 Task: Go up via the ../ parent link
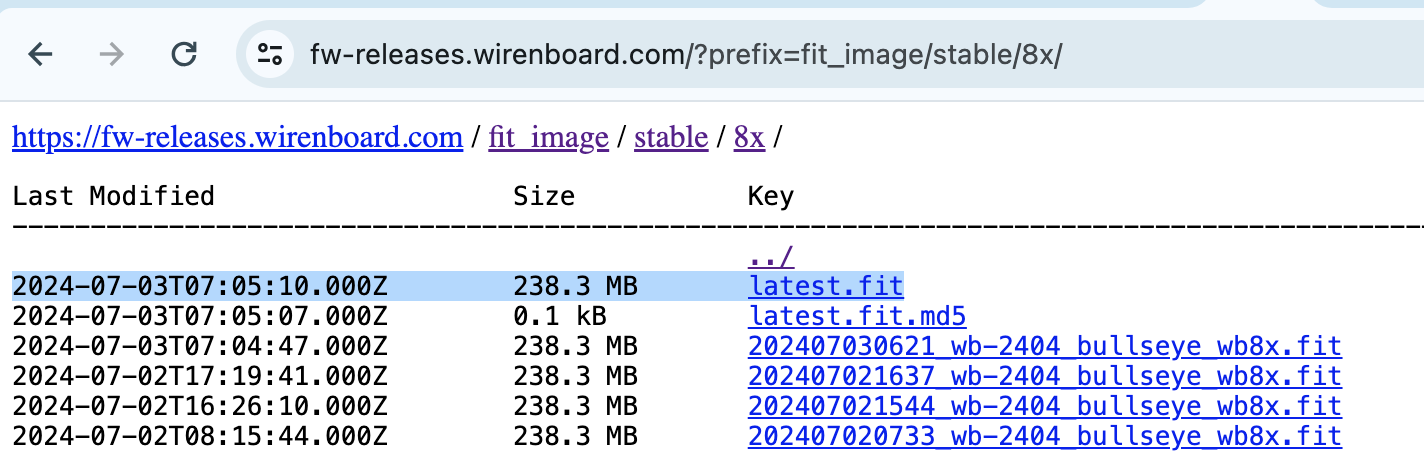point(771,258)
